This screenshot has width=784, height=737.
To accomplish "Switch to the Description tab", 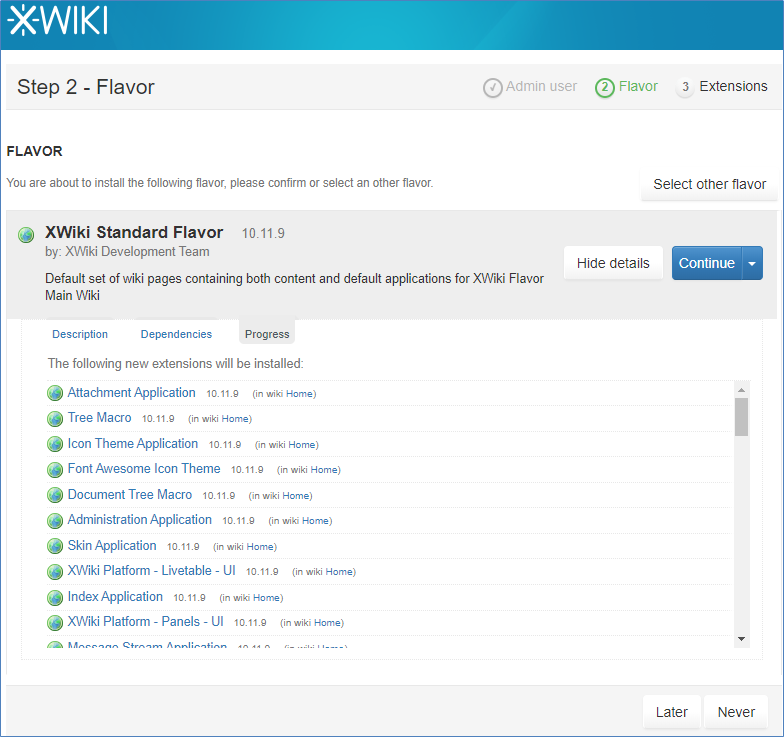I will coord(80,334).
